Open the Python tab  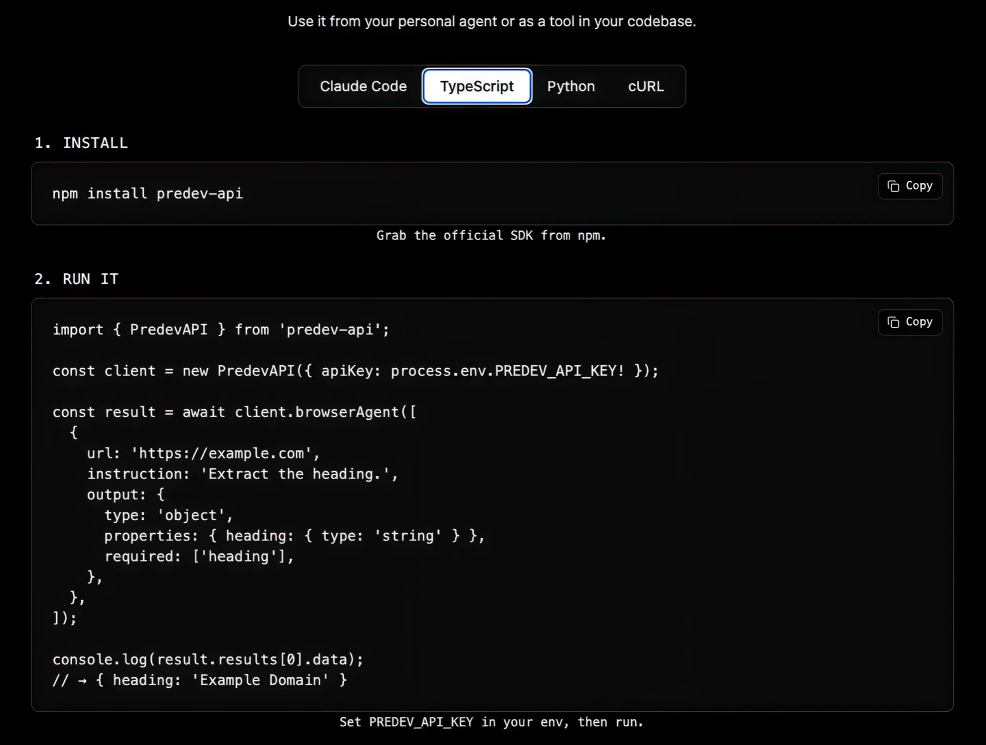(x=570, y=86)
